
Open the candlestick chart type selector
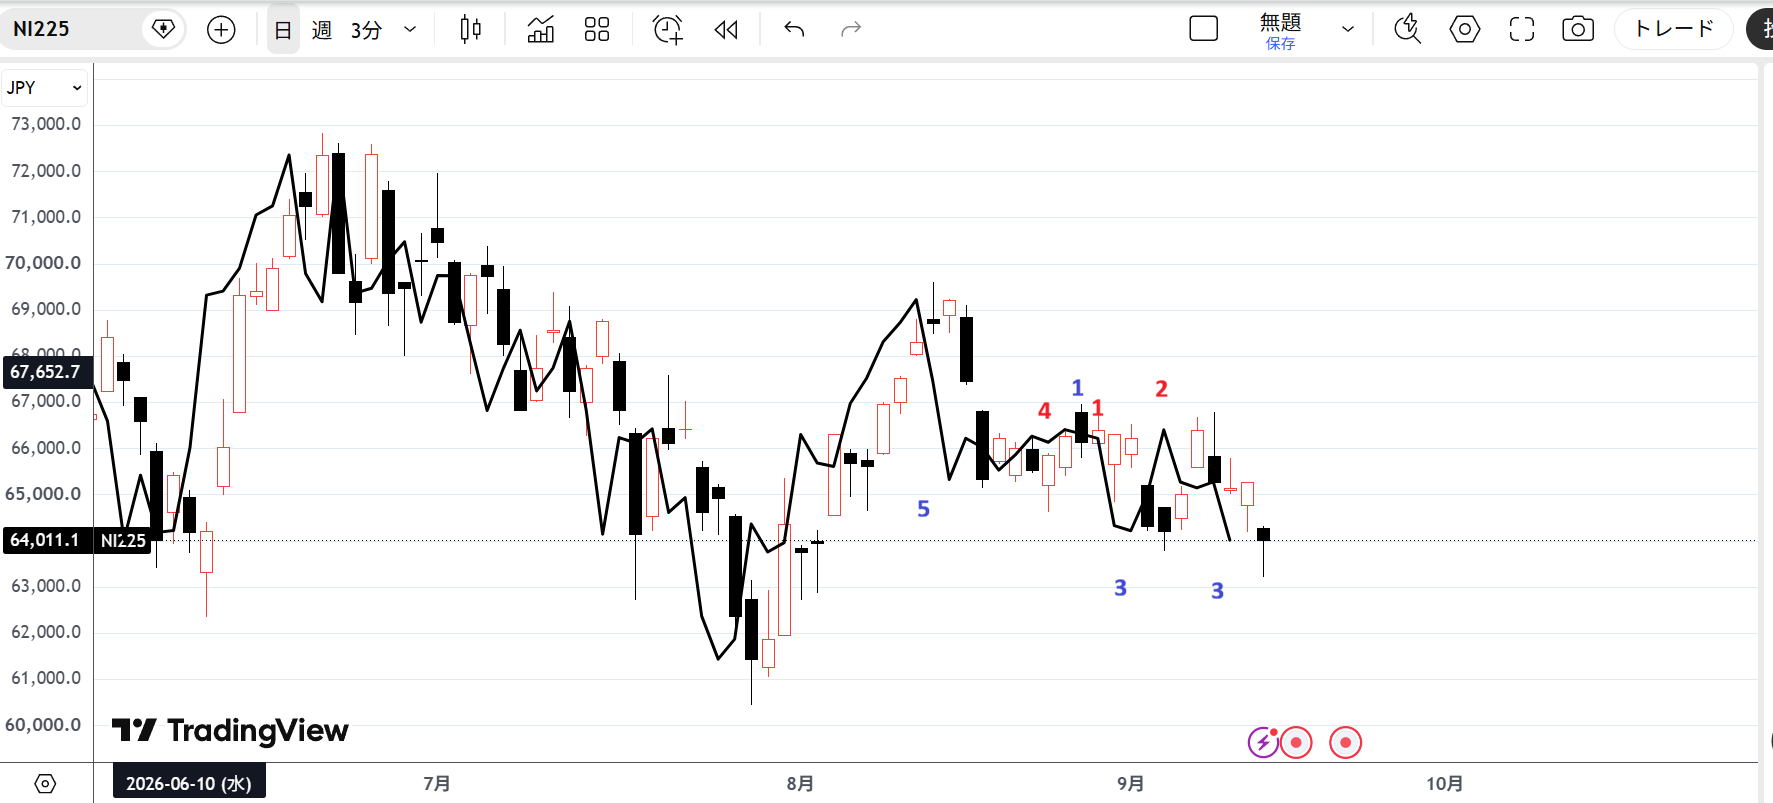coord(470,29)
